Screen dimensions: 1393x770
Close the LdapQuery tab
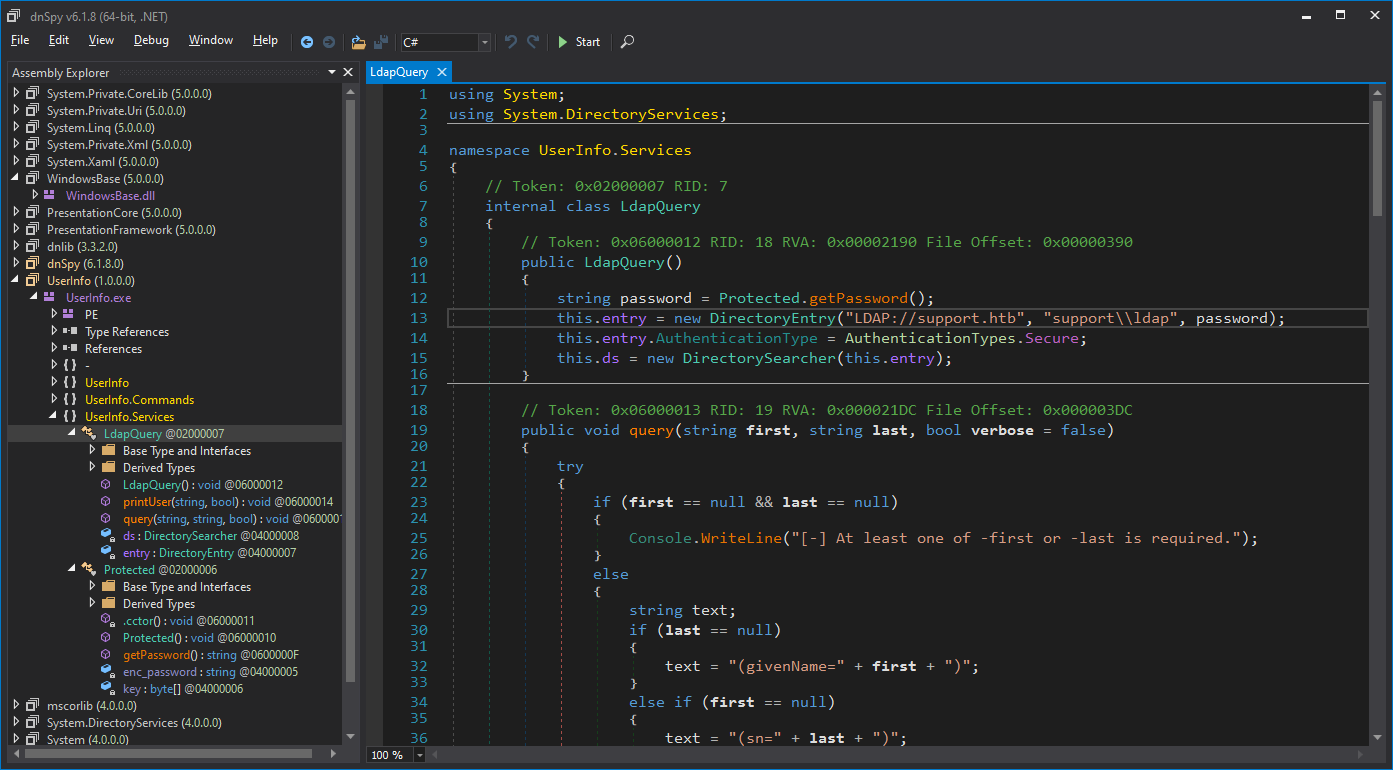441,72
